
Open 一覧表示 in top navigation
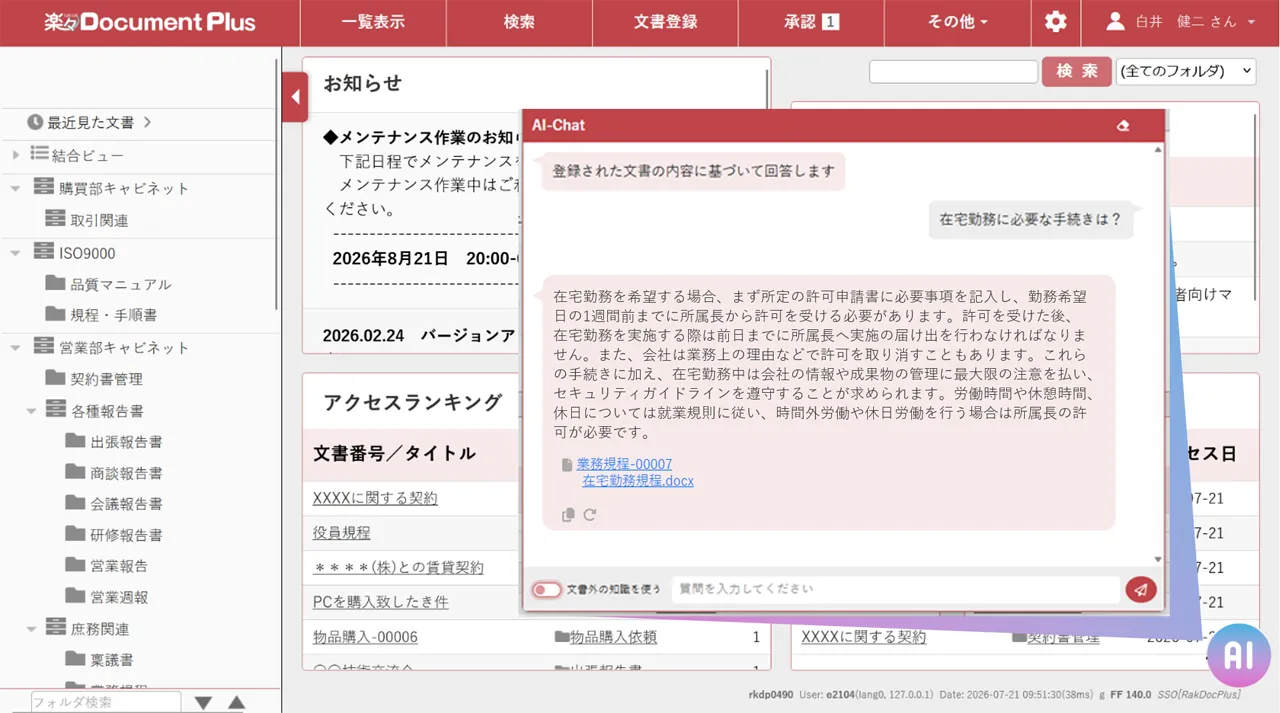(373, 22)
